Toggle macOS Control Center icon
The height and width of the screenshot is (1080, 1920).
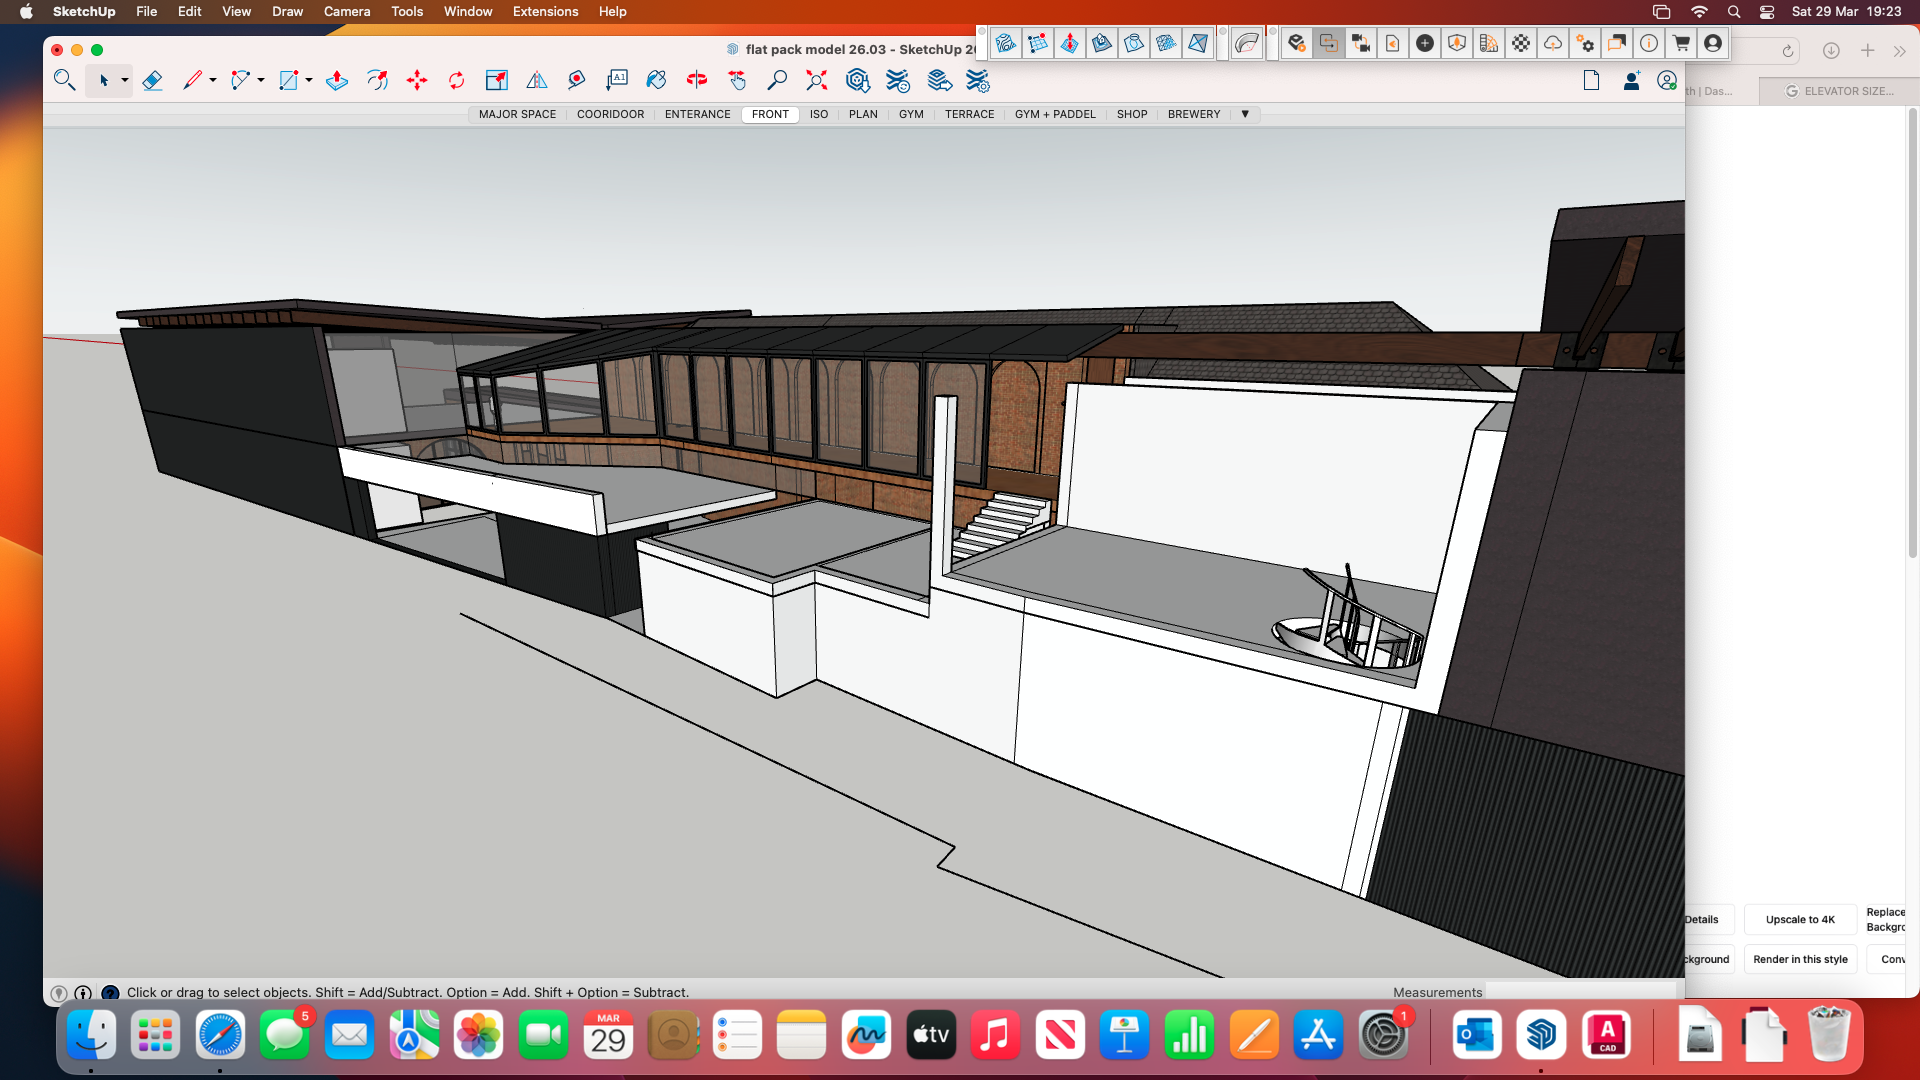(1767, 12)
